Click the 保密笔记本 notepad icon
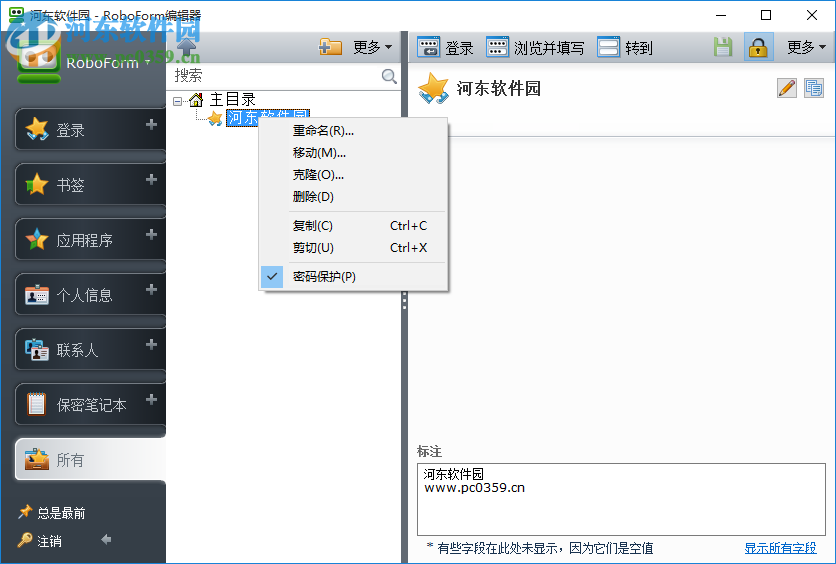 tap(37, 404)
